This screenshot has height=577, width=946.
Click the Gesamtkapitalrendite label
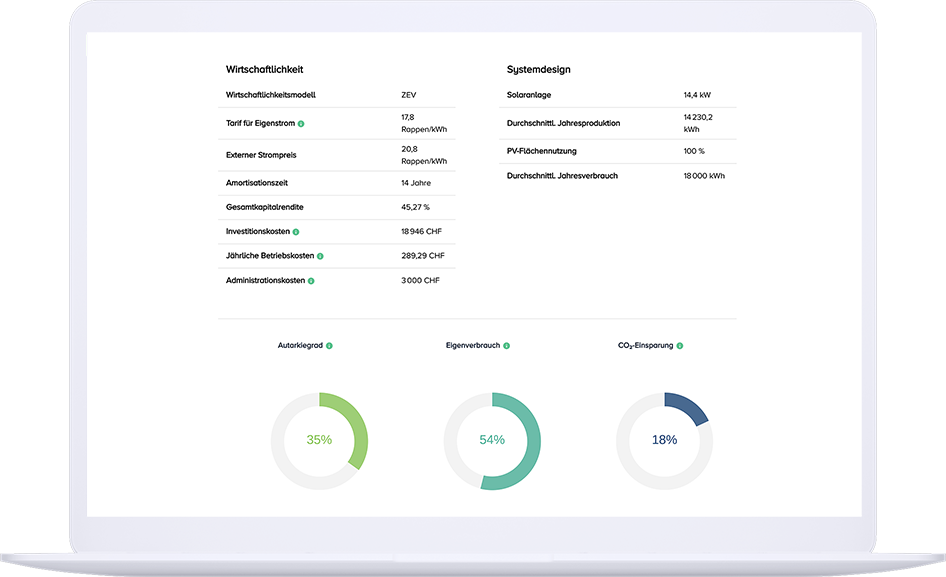click(264, 207)
